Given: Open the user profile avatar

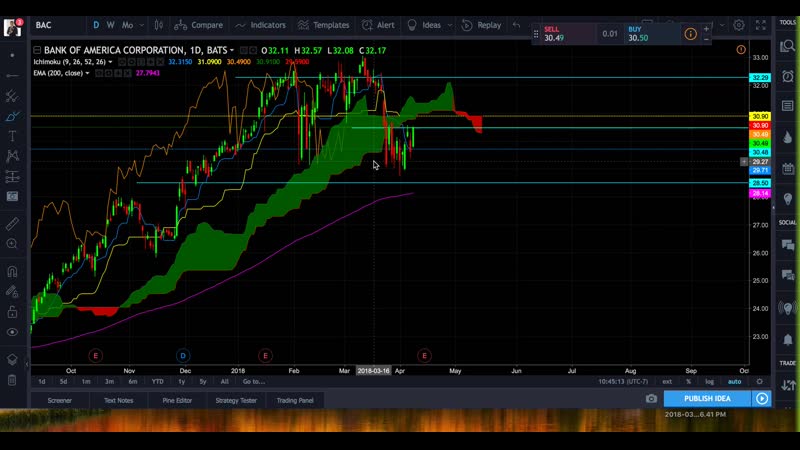Looking at the screenshot, I should tap(12, 28).
